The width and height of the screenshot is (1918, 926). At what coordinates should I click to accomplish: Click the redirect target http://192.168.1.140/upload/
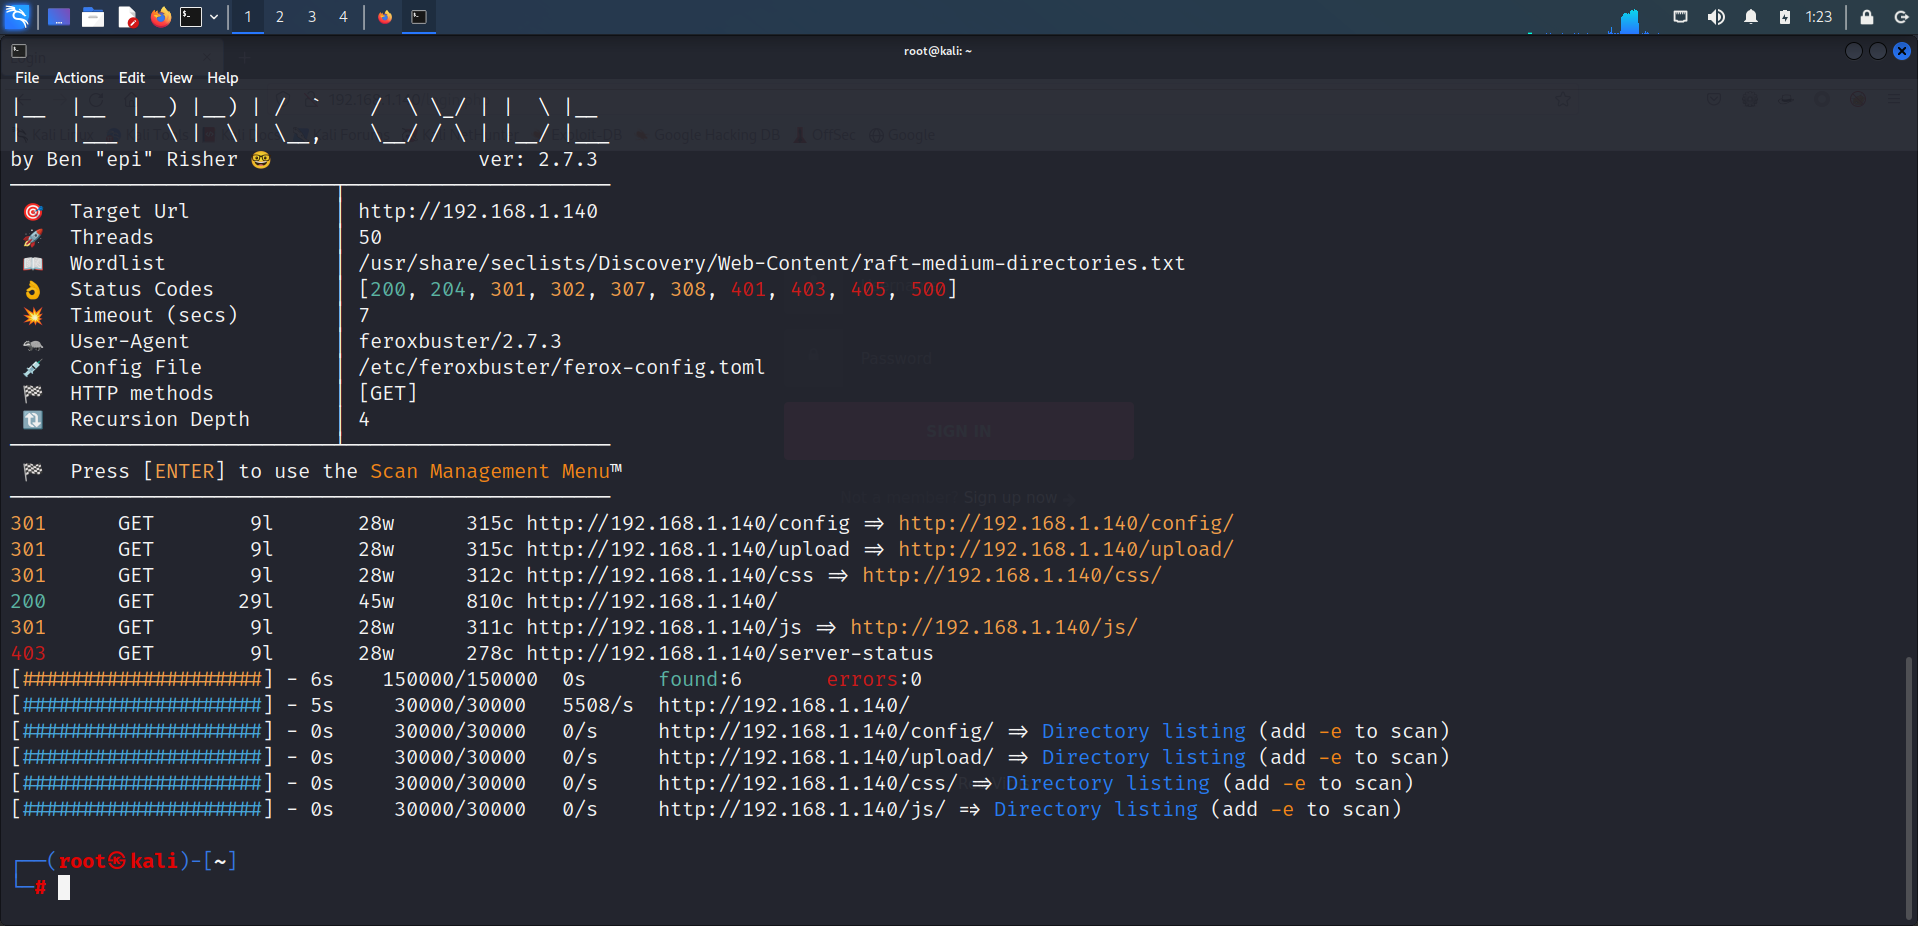1066,549
